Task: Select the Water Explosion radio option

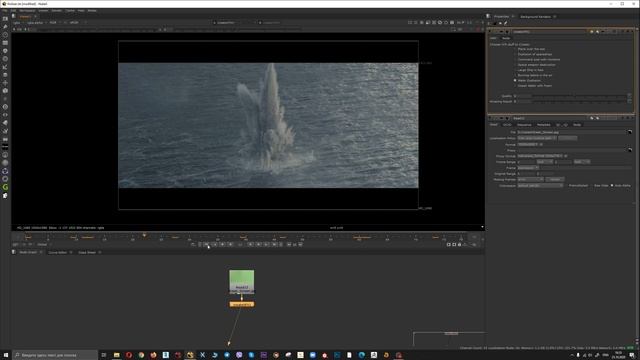Action: tap(516, 80)
